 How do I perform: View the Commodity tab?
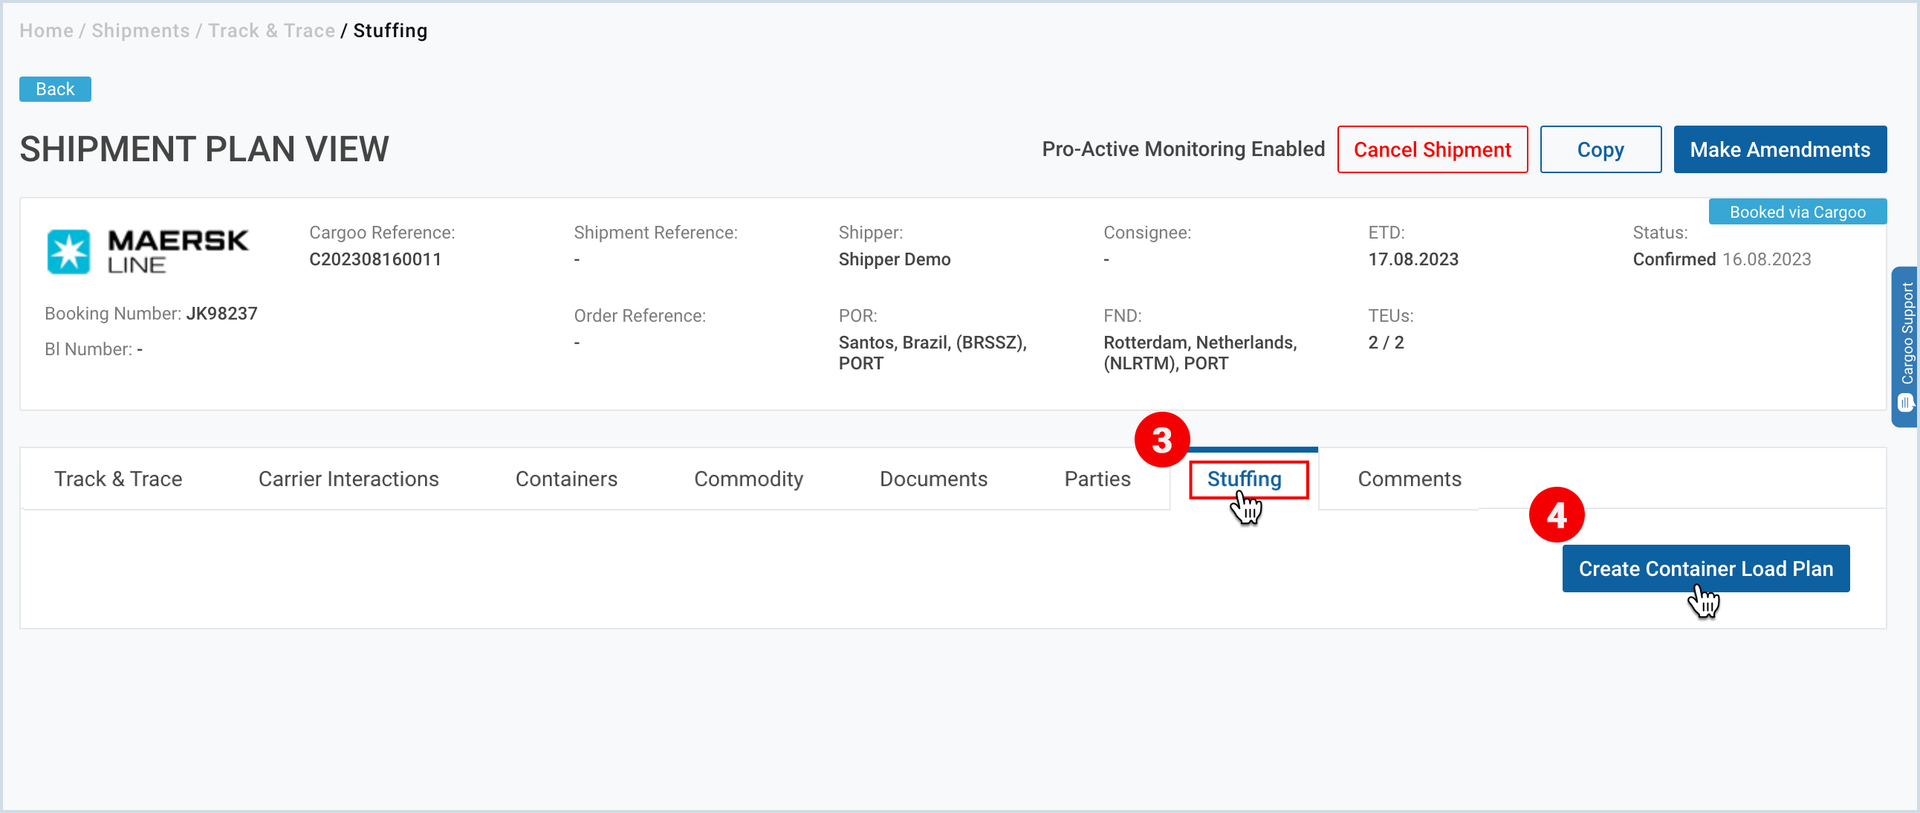(x=748, y=479)
